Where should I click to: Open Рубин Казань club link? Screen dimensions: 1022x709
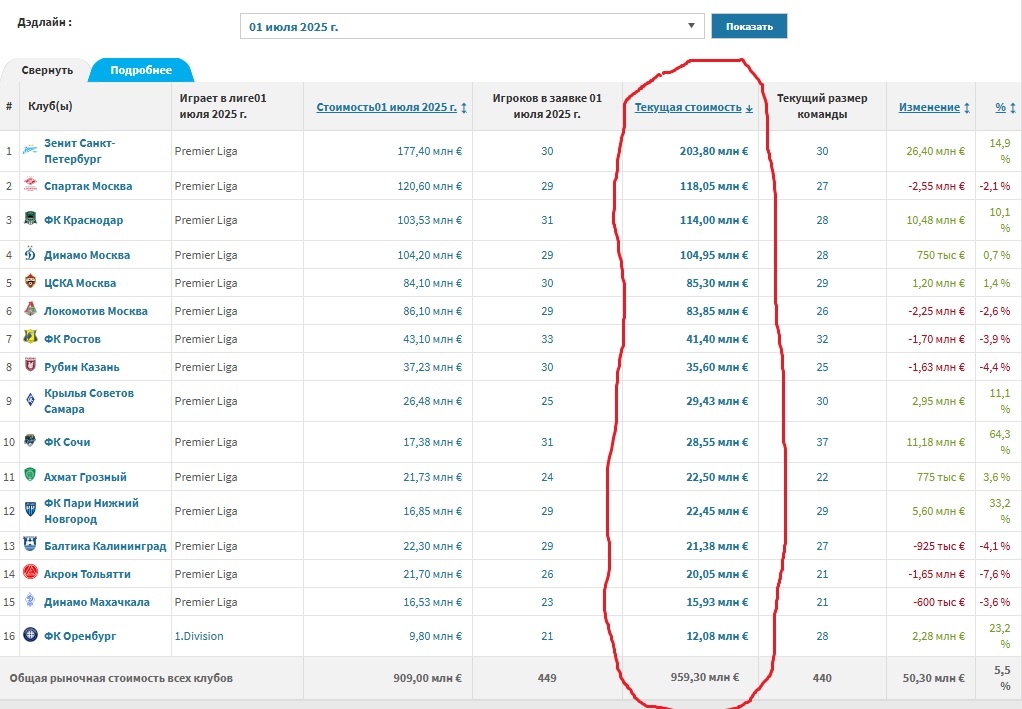tap(81, 367)
